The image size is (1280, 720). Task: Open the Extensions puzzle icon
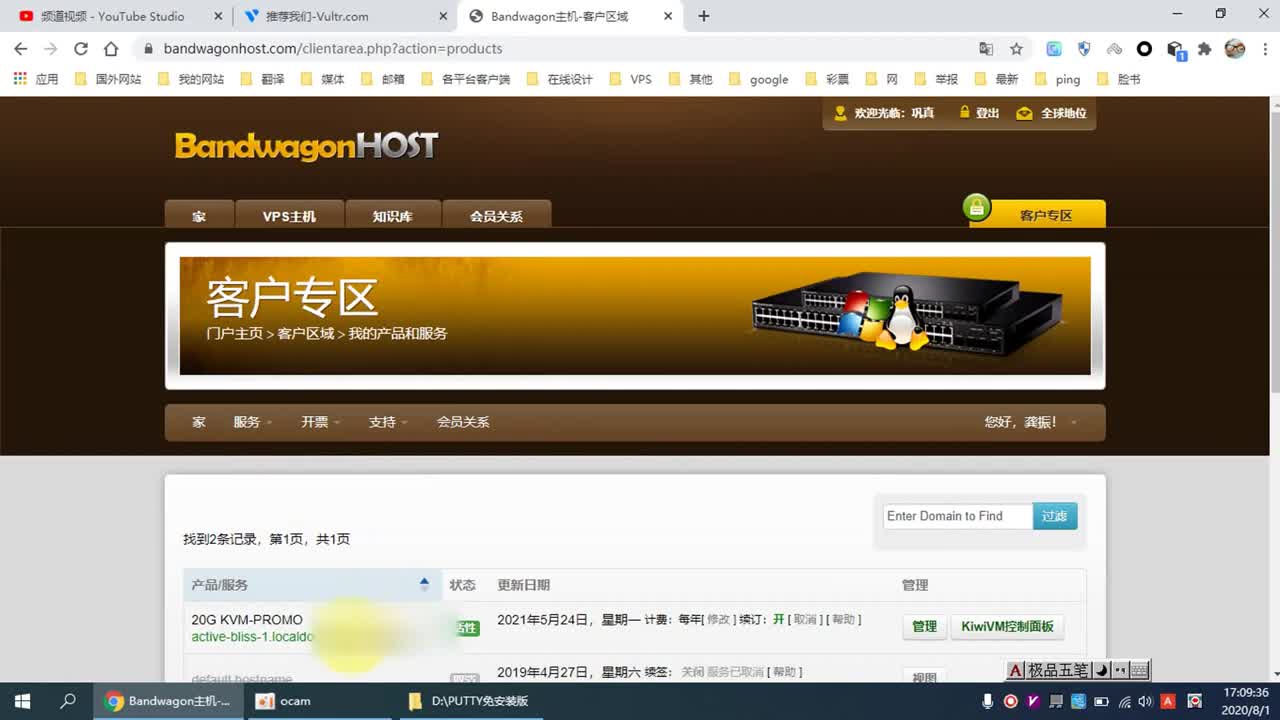tap(1205, 48)
